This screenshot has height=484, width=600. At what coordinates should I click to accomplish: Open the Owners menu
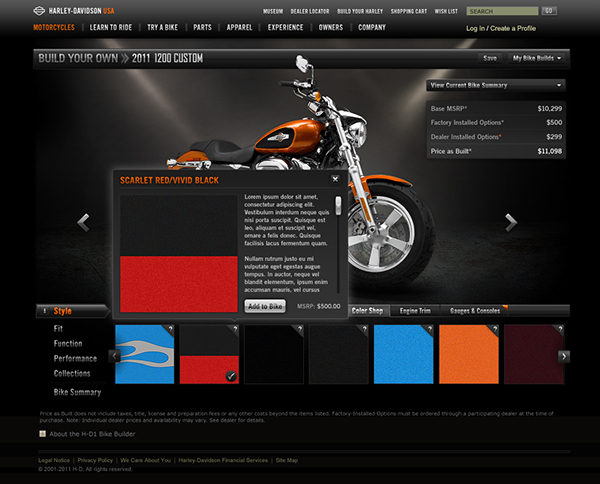coord(331,27)
